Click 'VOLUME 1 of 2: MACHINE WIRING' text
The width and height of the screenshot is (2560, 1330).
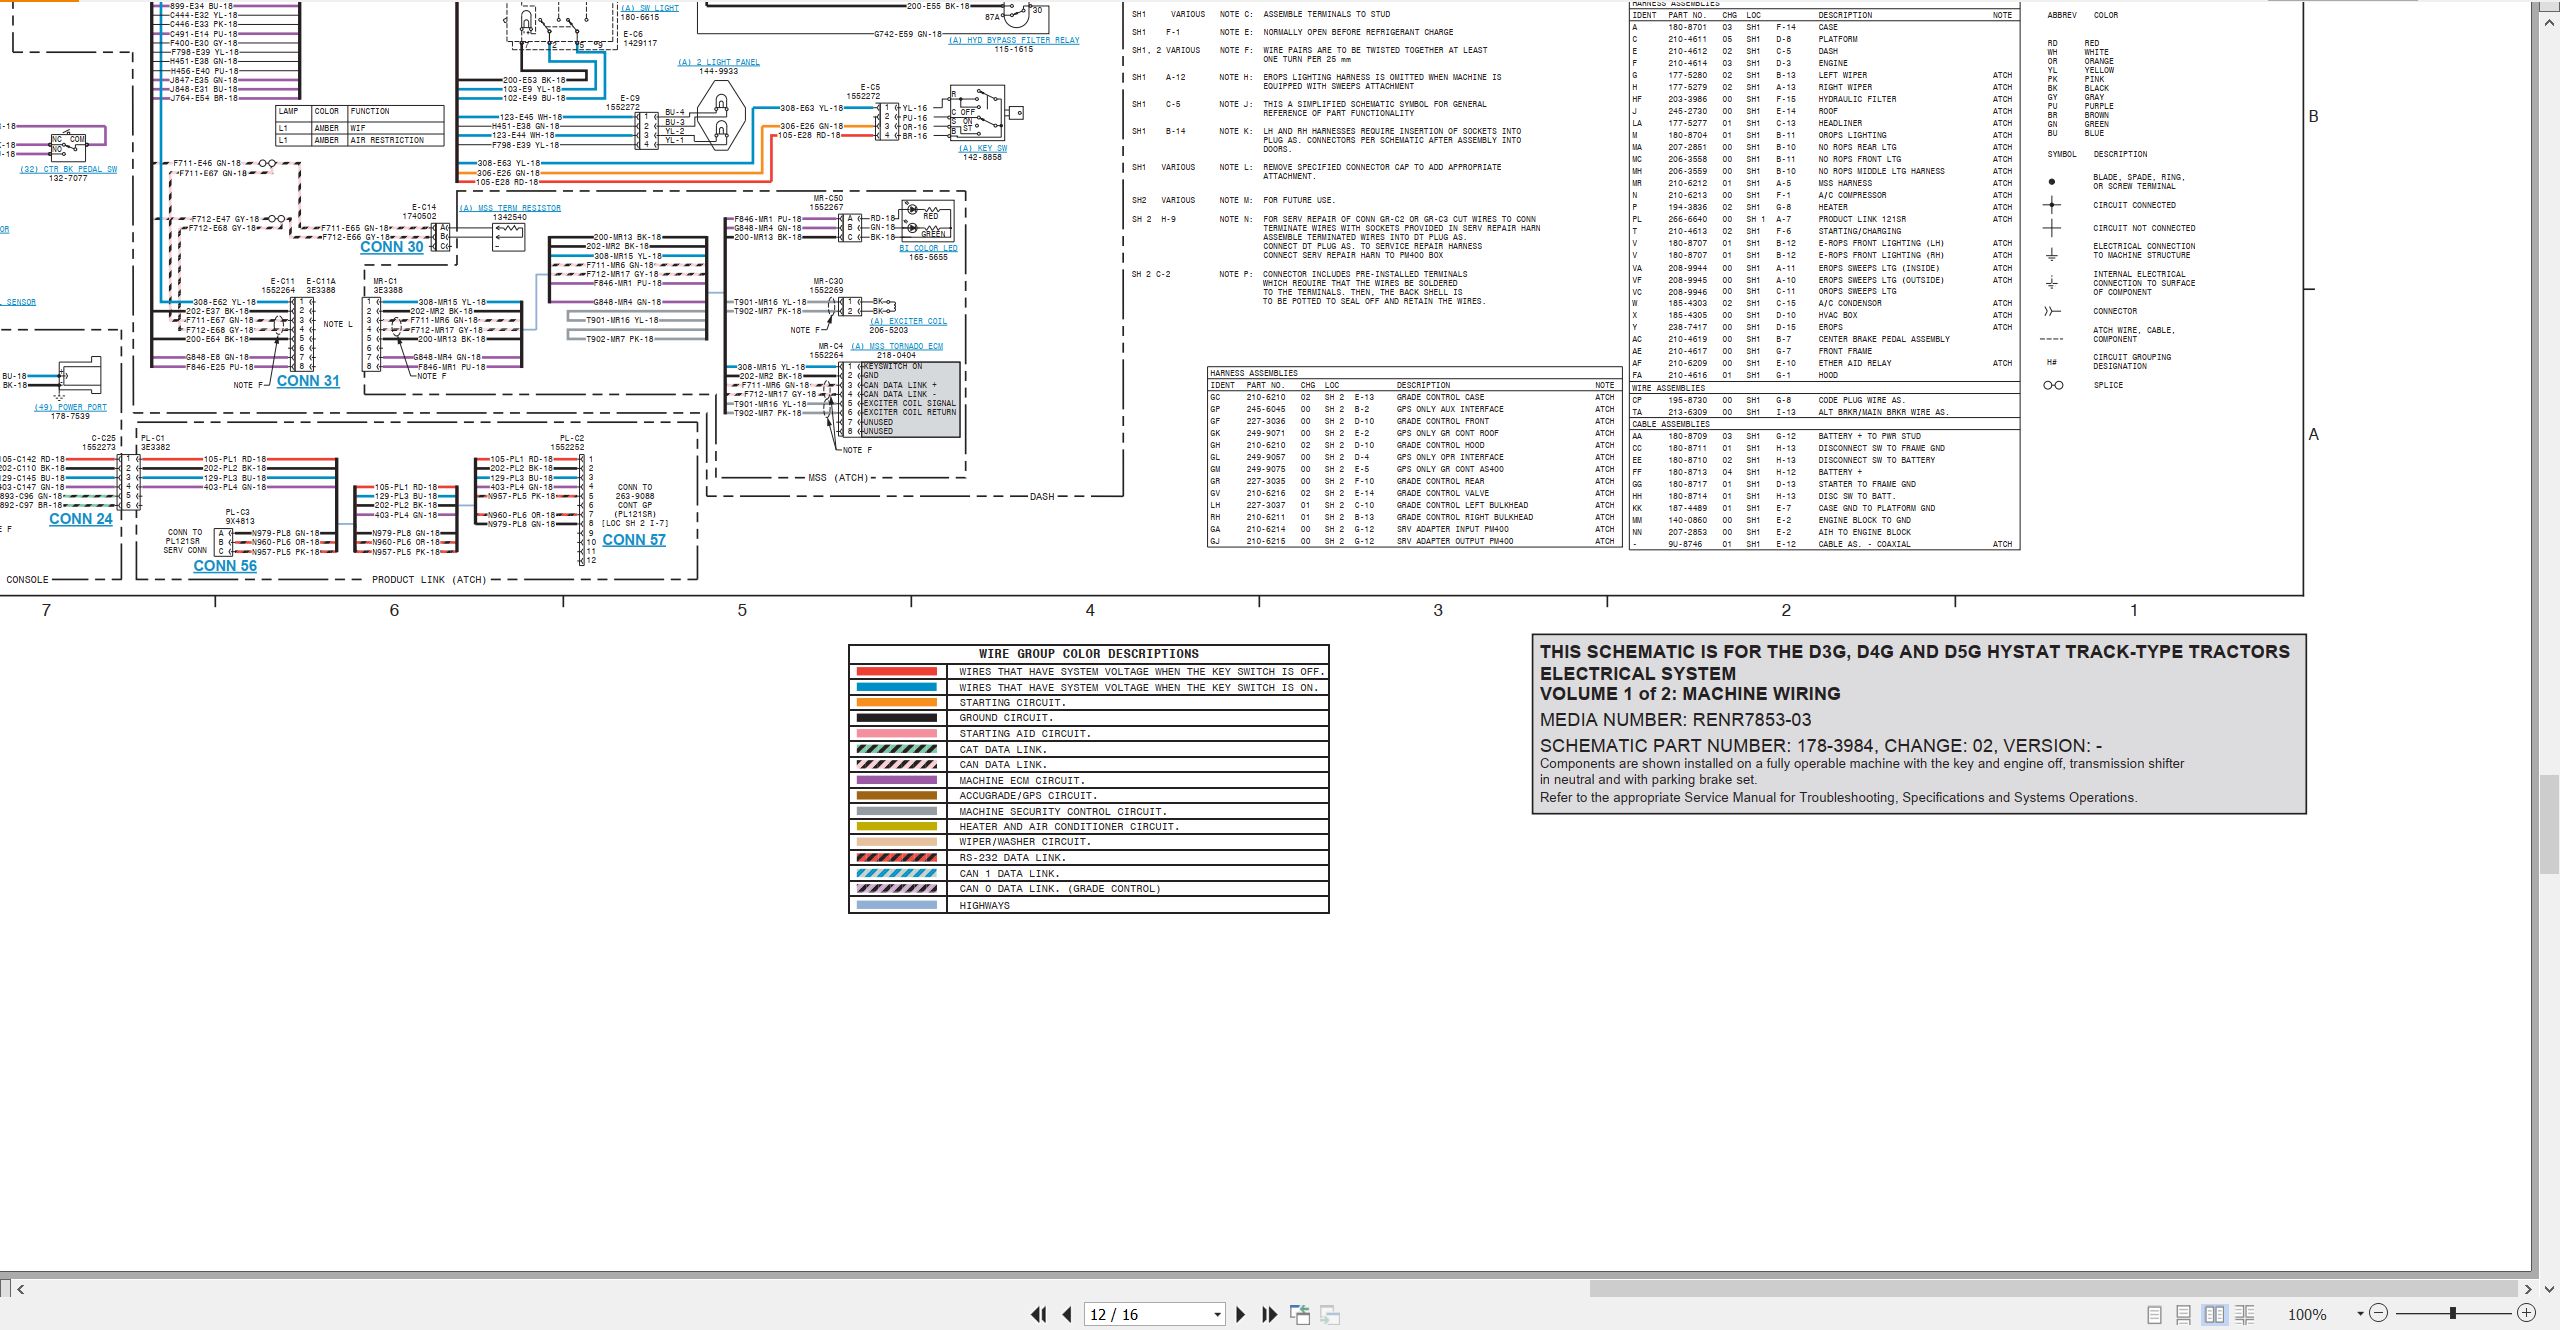coord(1690,694)
